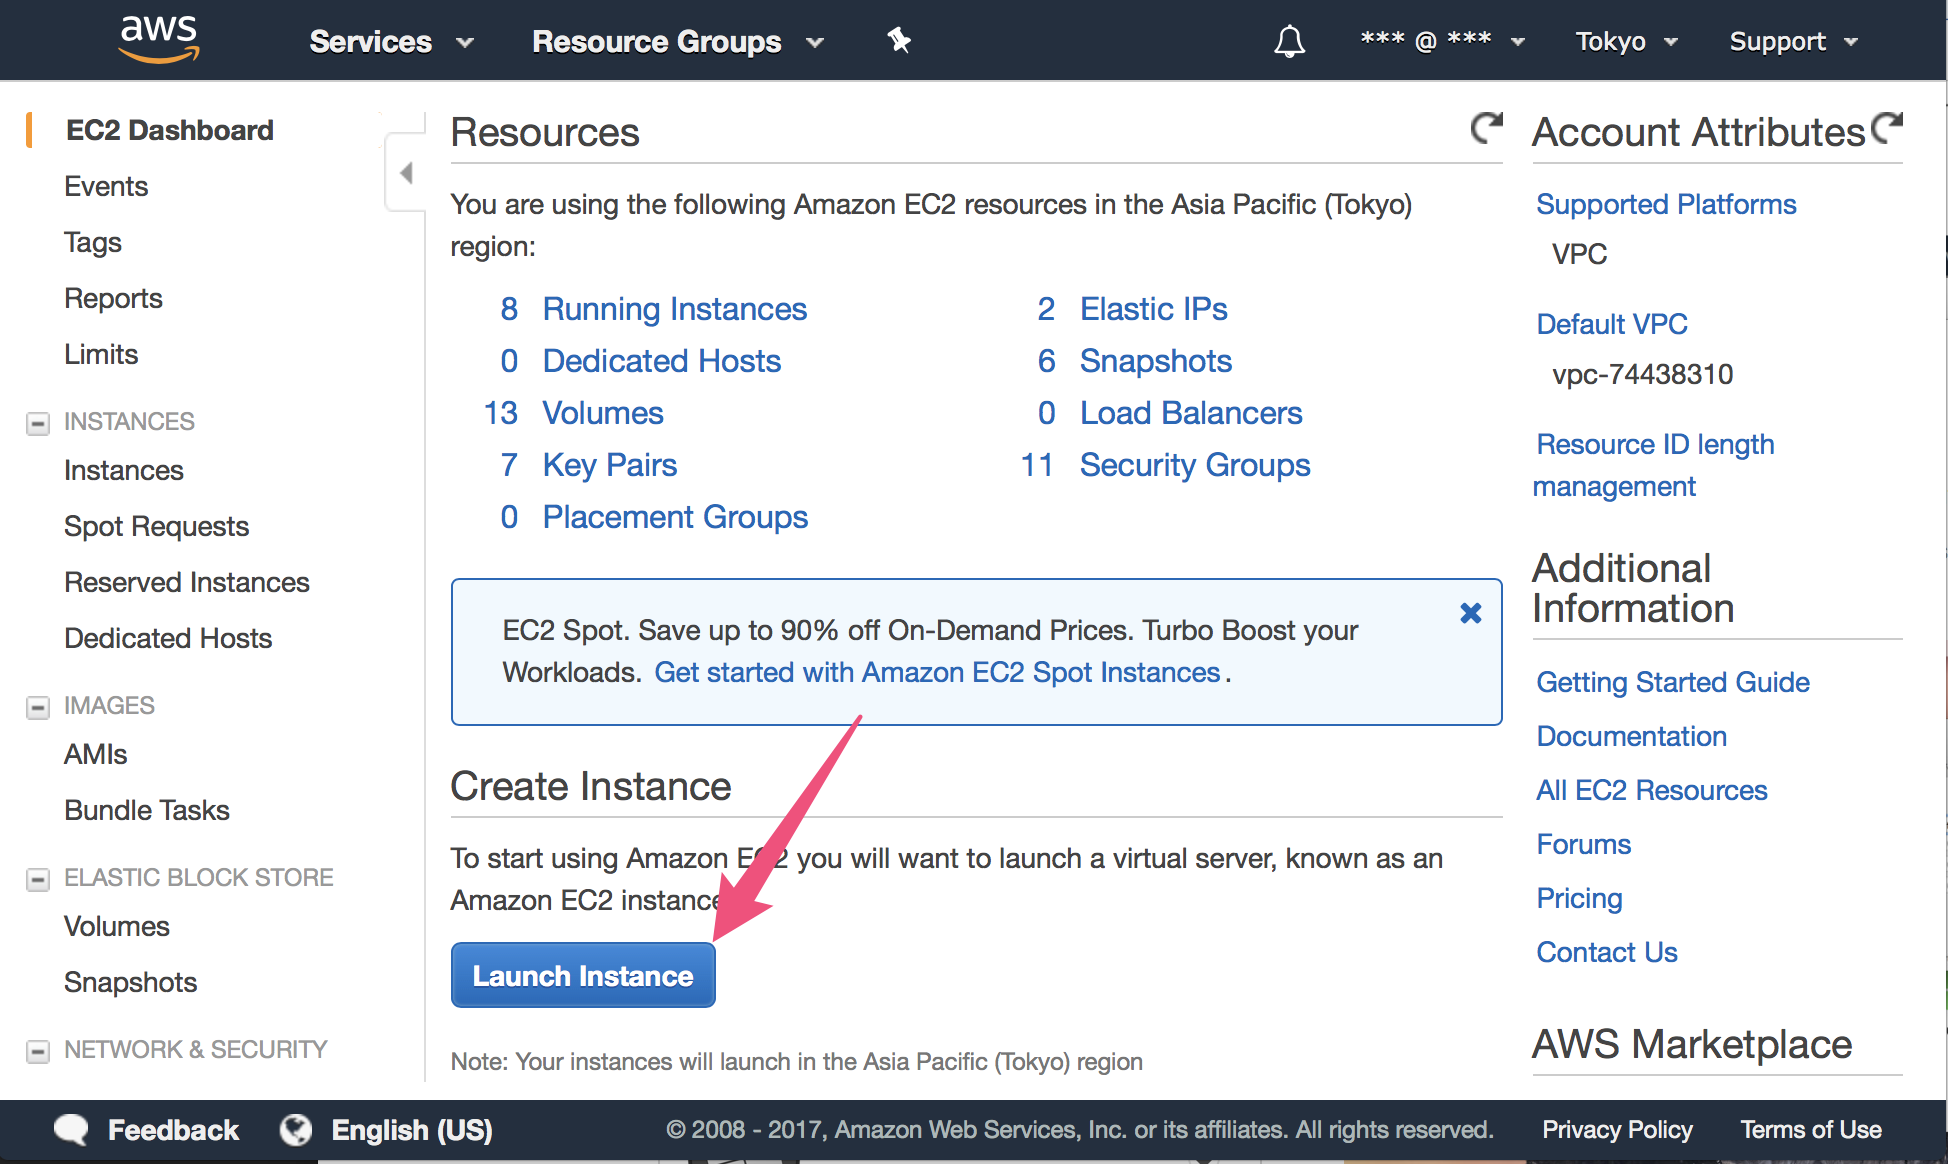
Task: Open AMIs in the sidebar
Action: tap(96, 754)
